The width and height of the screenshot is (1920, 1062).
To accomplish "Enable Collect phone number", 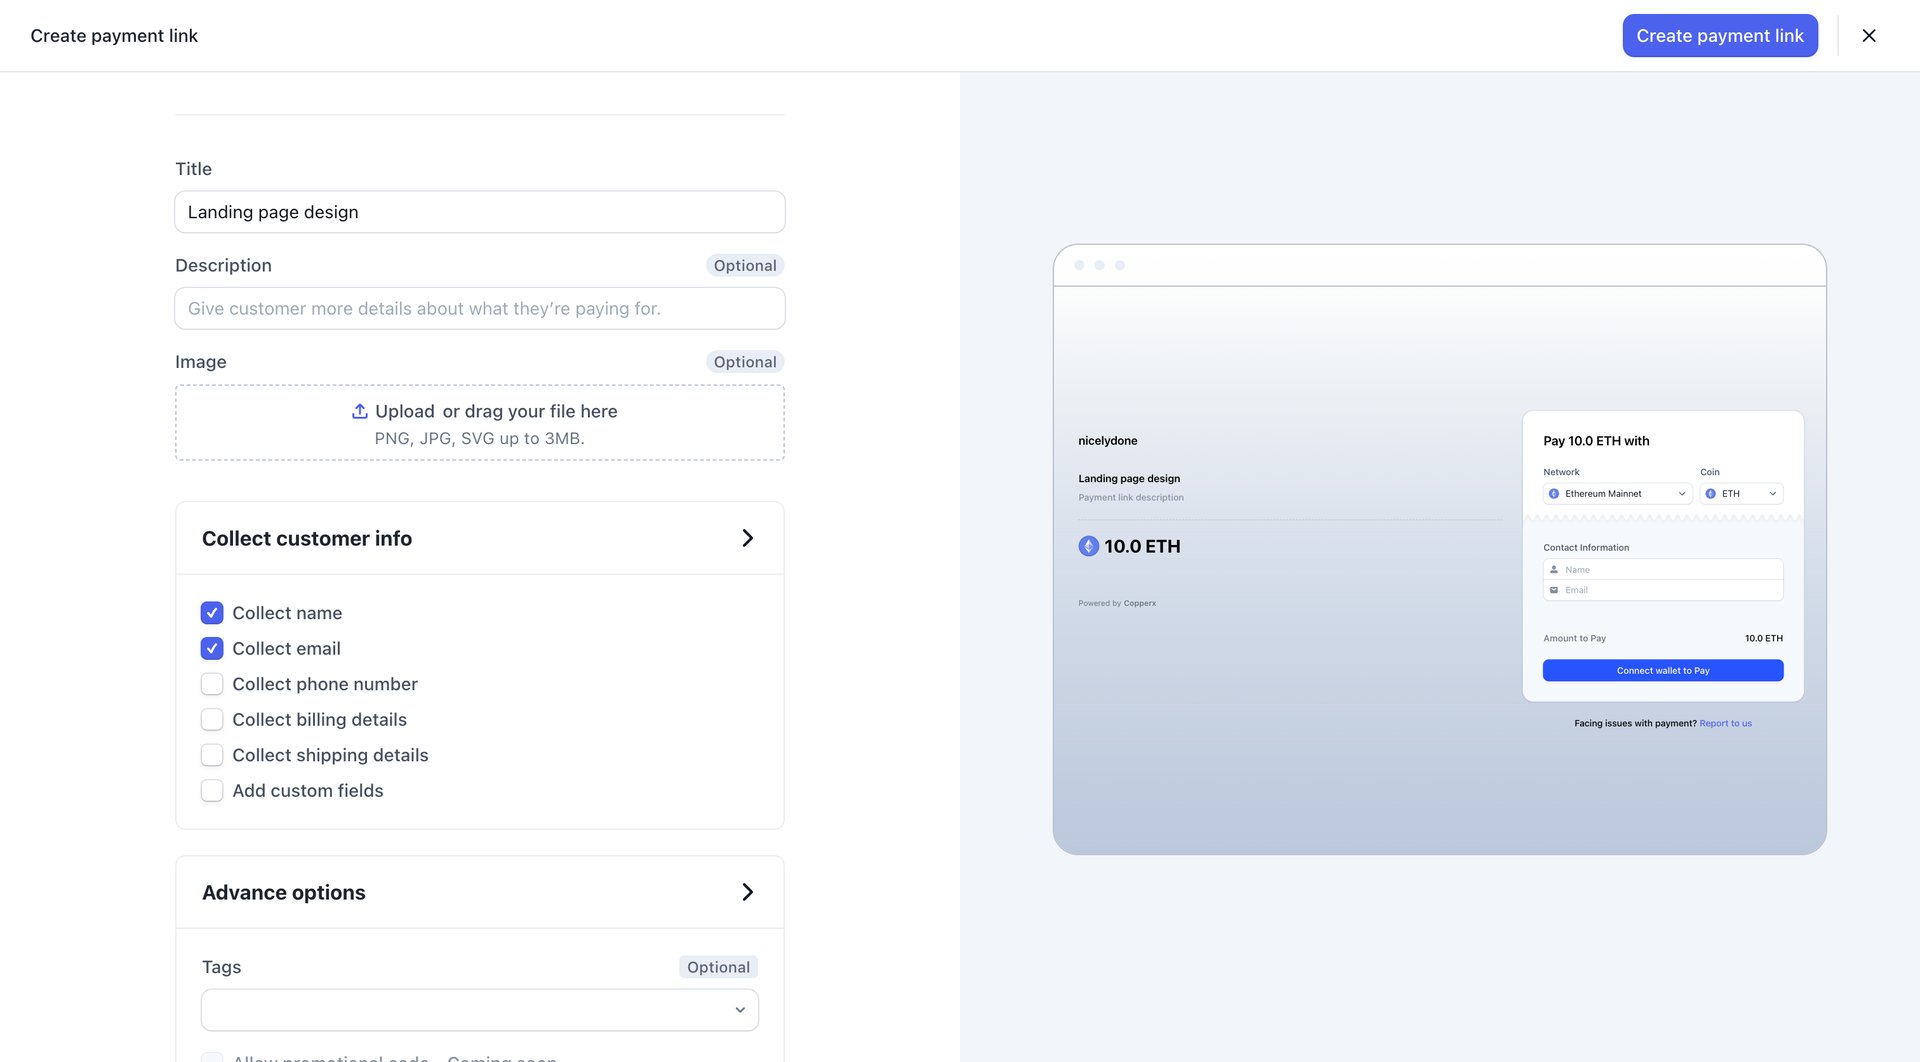I will [212, 684].
